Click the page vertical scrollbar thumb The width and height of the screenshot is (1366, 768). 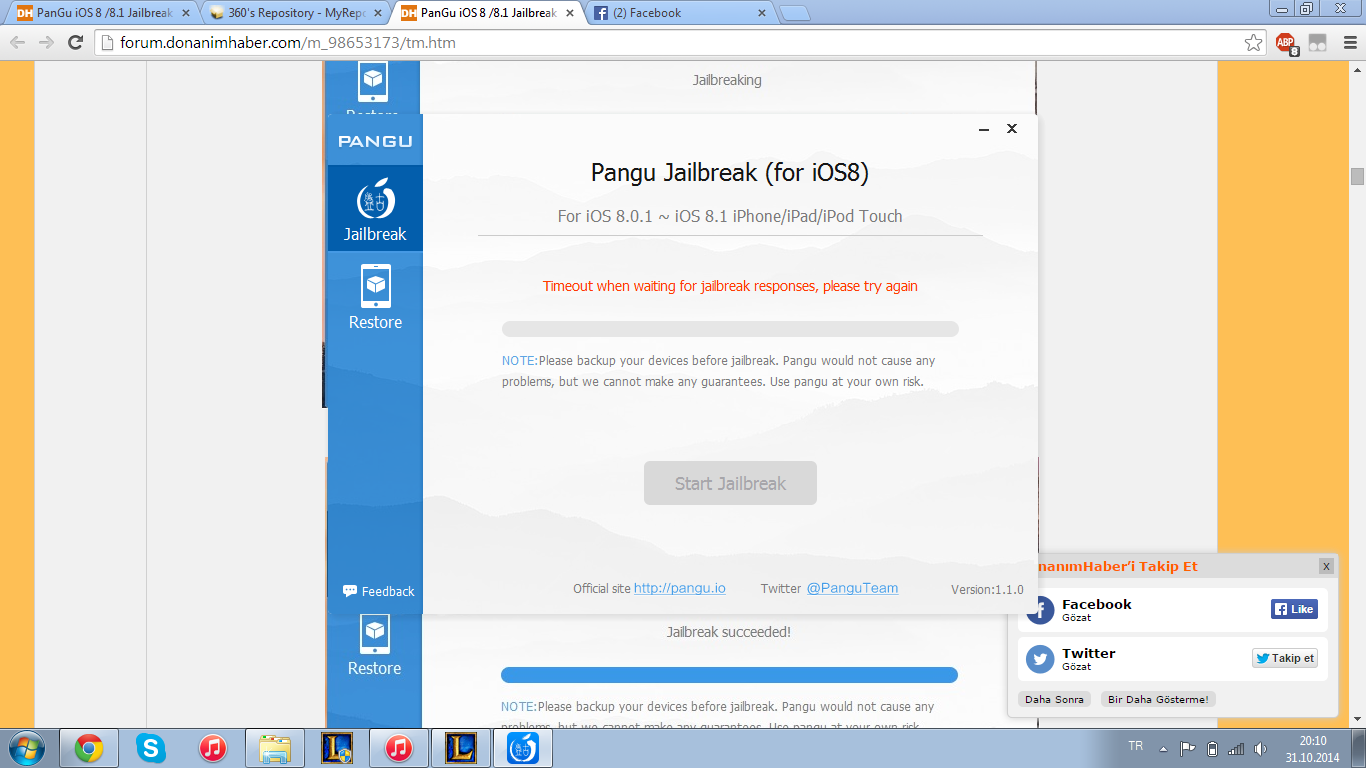coord(1357,176)
